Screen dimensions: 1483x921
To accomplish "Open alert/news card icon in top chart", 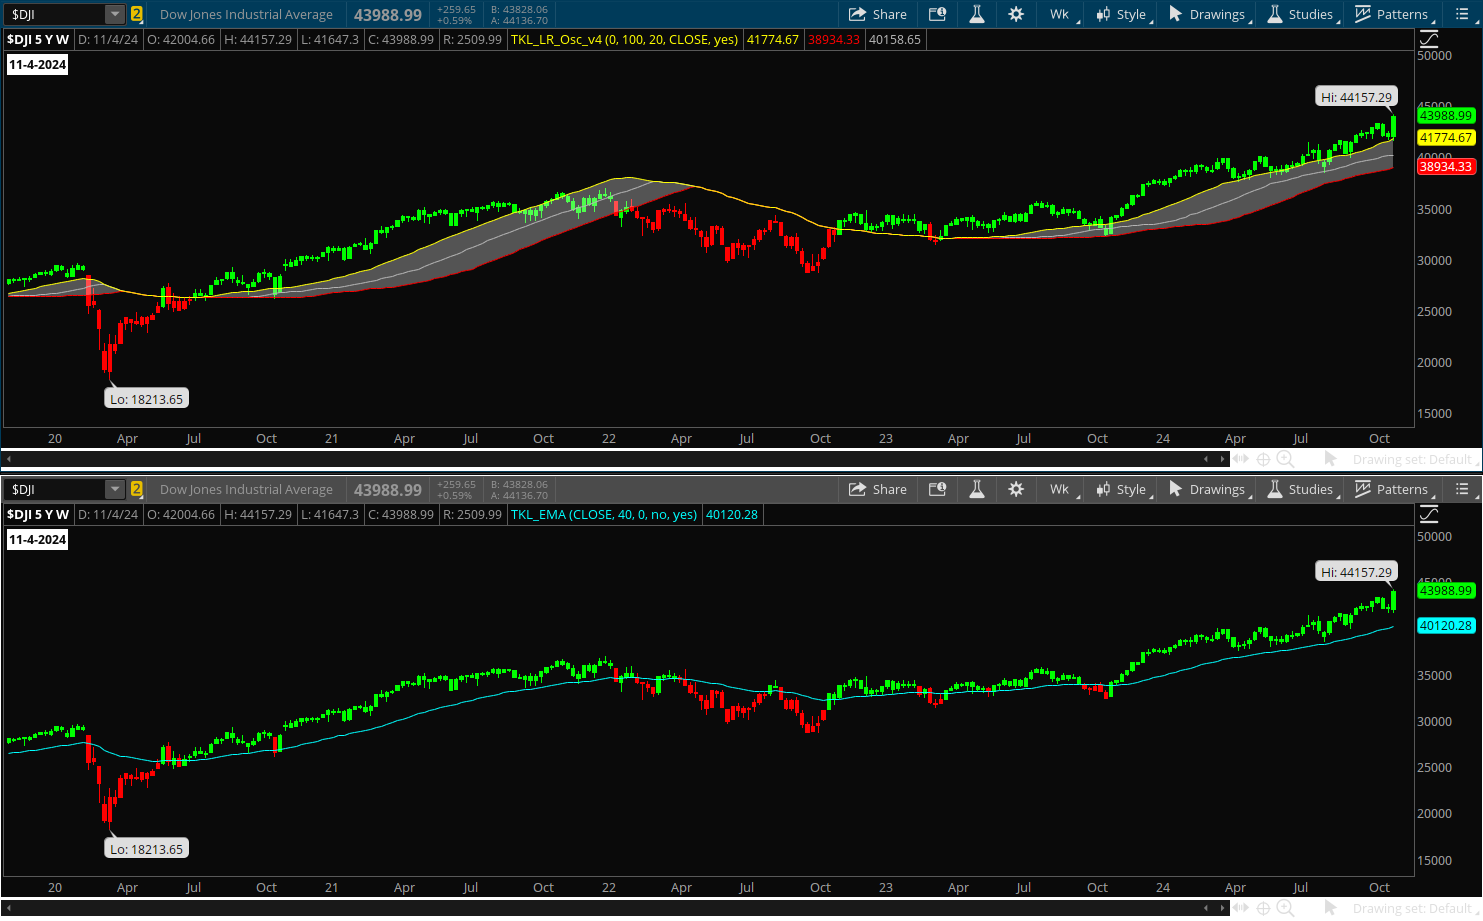I will pos(937,14).
